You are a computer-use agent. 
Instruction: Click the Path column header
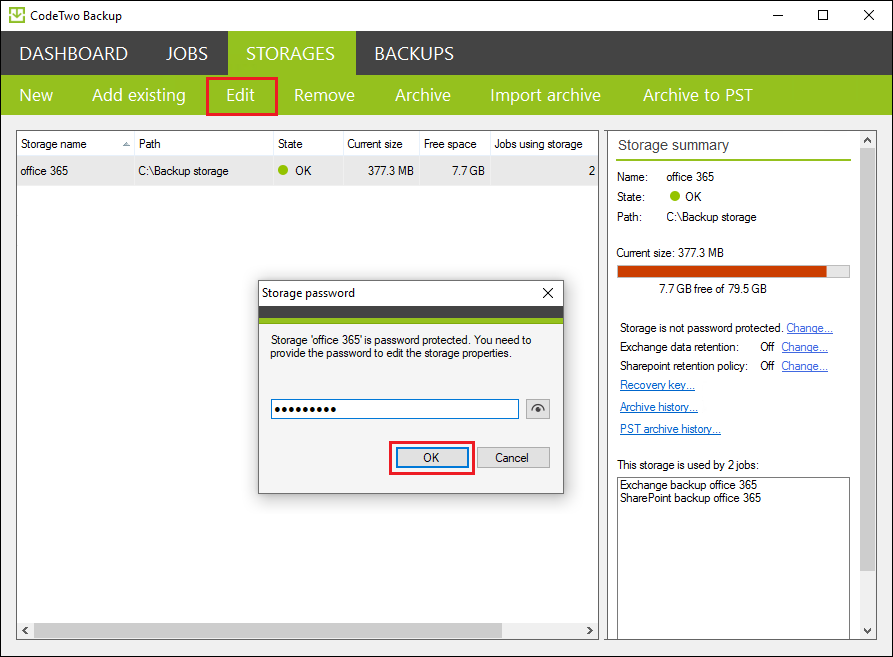204,144
